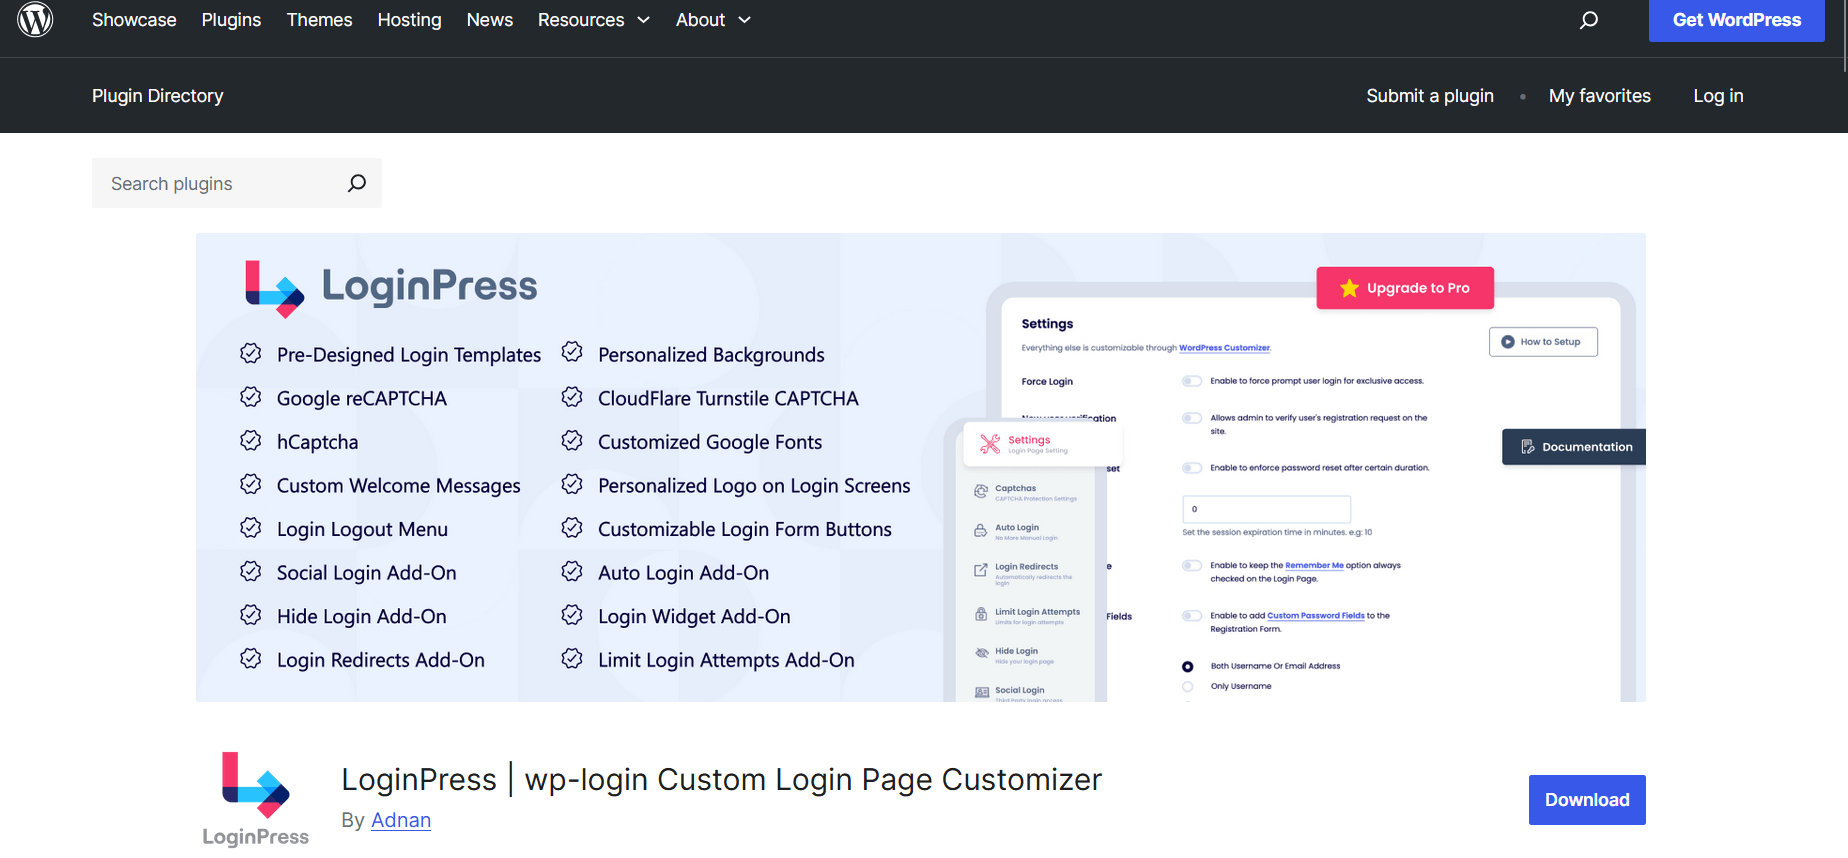Expand the Resources dropdown menu
The height and width of the screenshot is (858, 1848).
[594, 20]
